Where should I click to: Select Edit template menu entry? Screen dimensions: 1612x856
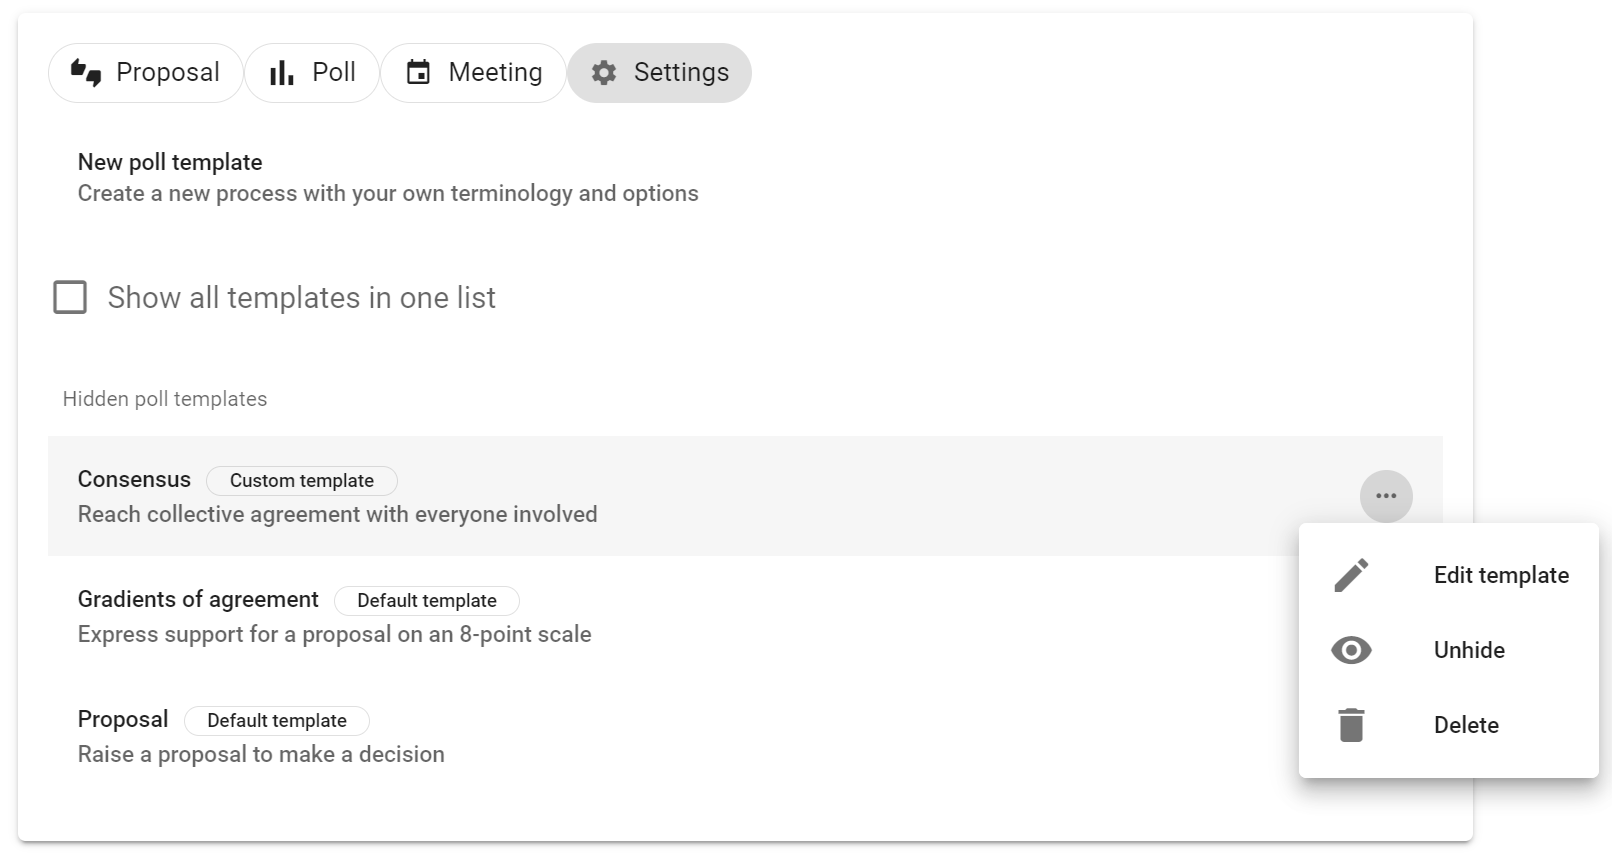1449,575
